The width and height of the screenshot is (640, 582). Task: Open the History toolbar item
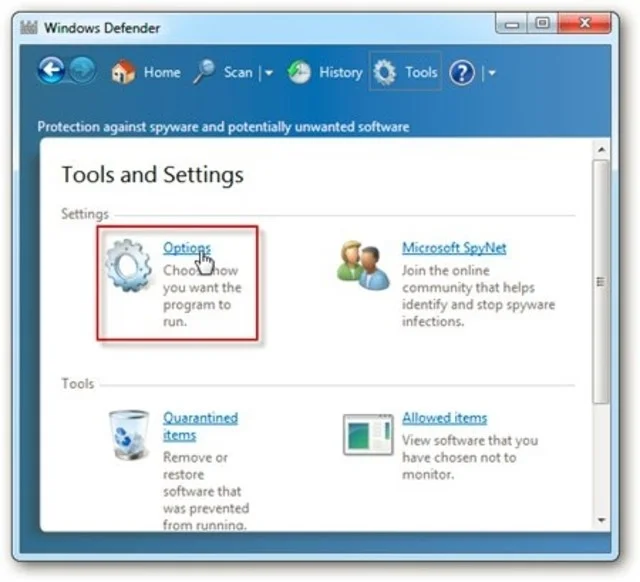(x=325, y=72)
